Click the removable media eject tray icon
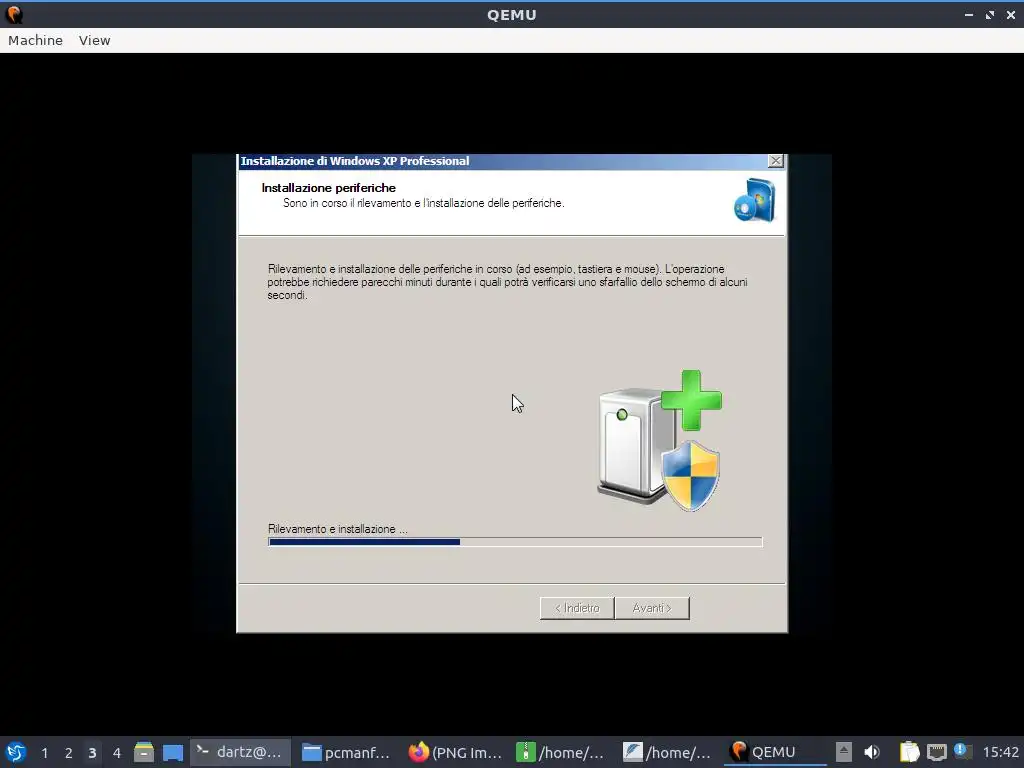The image size is (1024, 768). pos(844,752)
